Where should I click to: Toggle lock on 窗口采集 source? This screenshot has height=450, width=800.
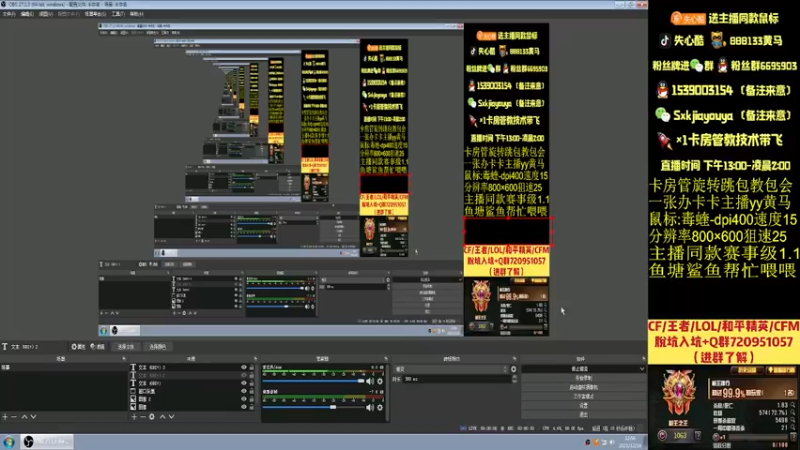252,391
